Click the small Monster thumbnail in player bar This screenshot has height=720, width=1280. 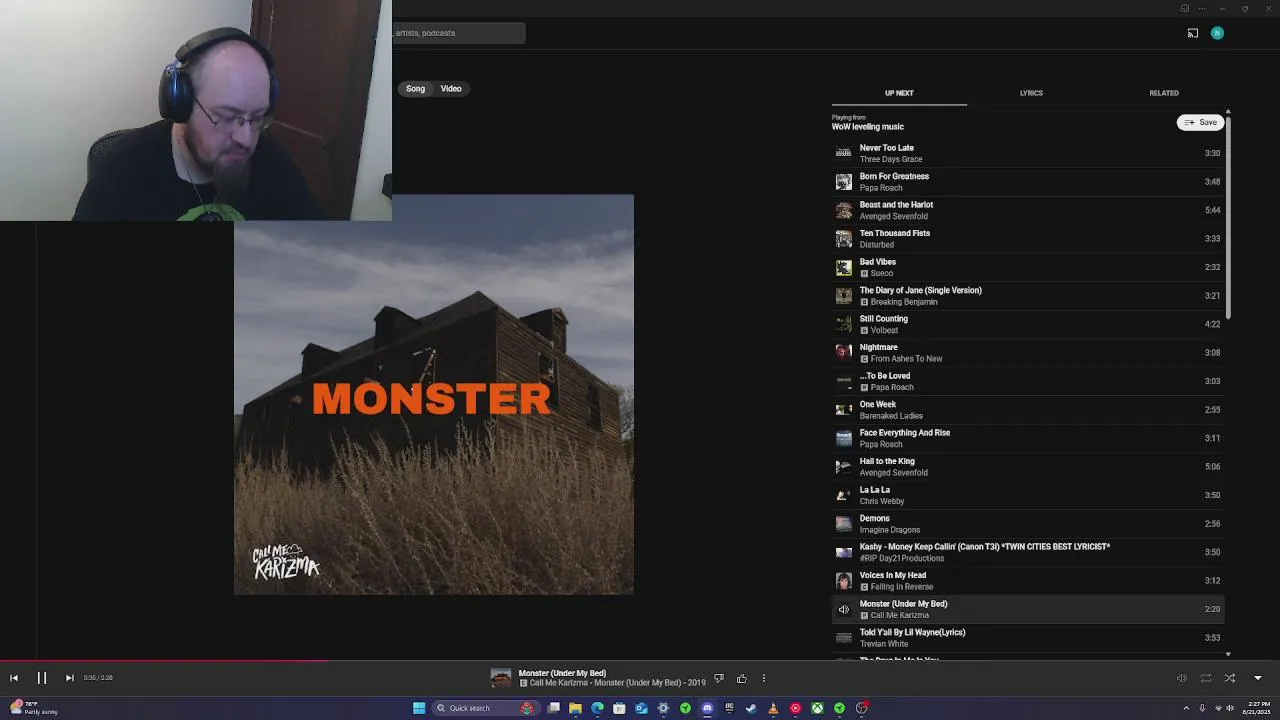coord(501,678)
